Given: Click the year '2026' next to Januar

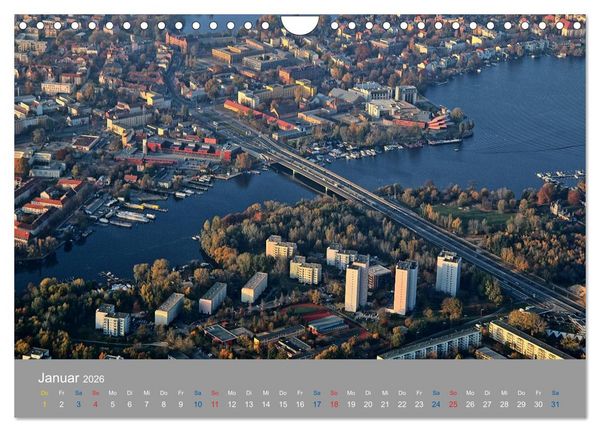Looking at the screenshot, I should pos(94,379).
